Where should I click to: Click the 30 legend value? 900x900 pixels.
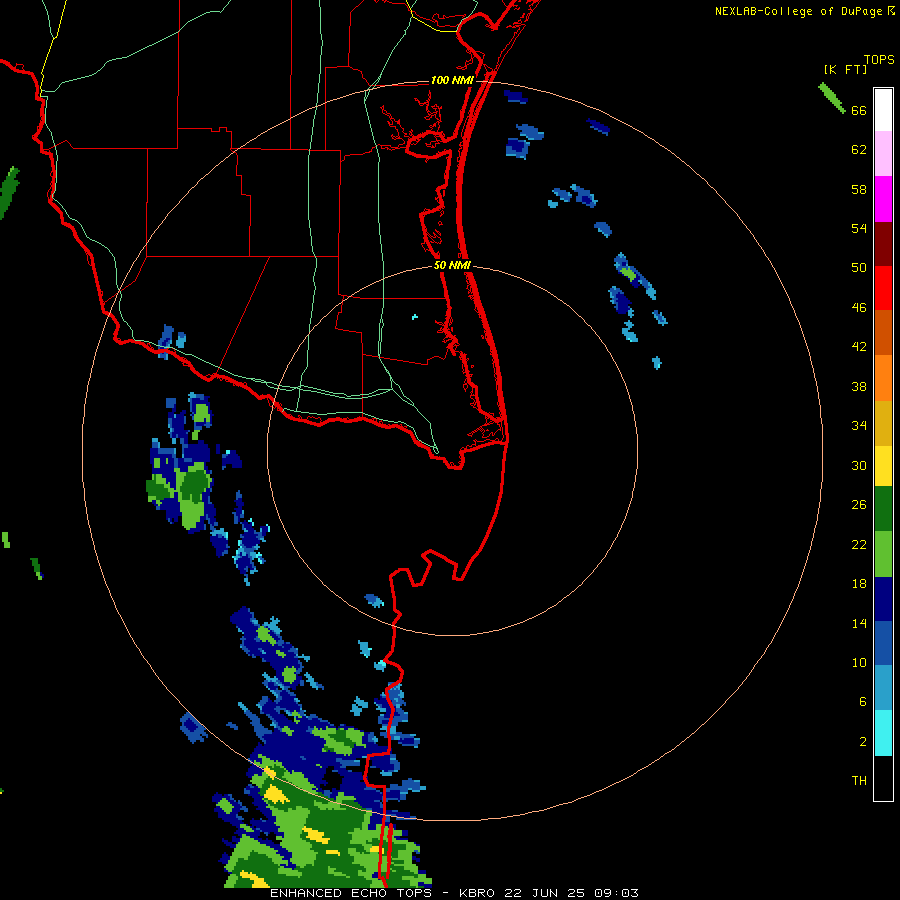point(859,465)
